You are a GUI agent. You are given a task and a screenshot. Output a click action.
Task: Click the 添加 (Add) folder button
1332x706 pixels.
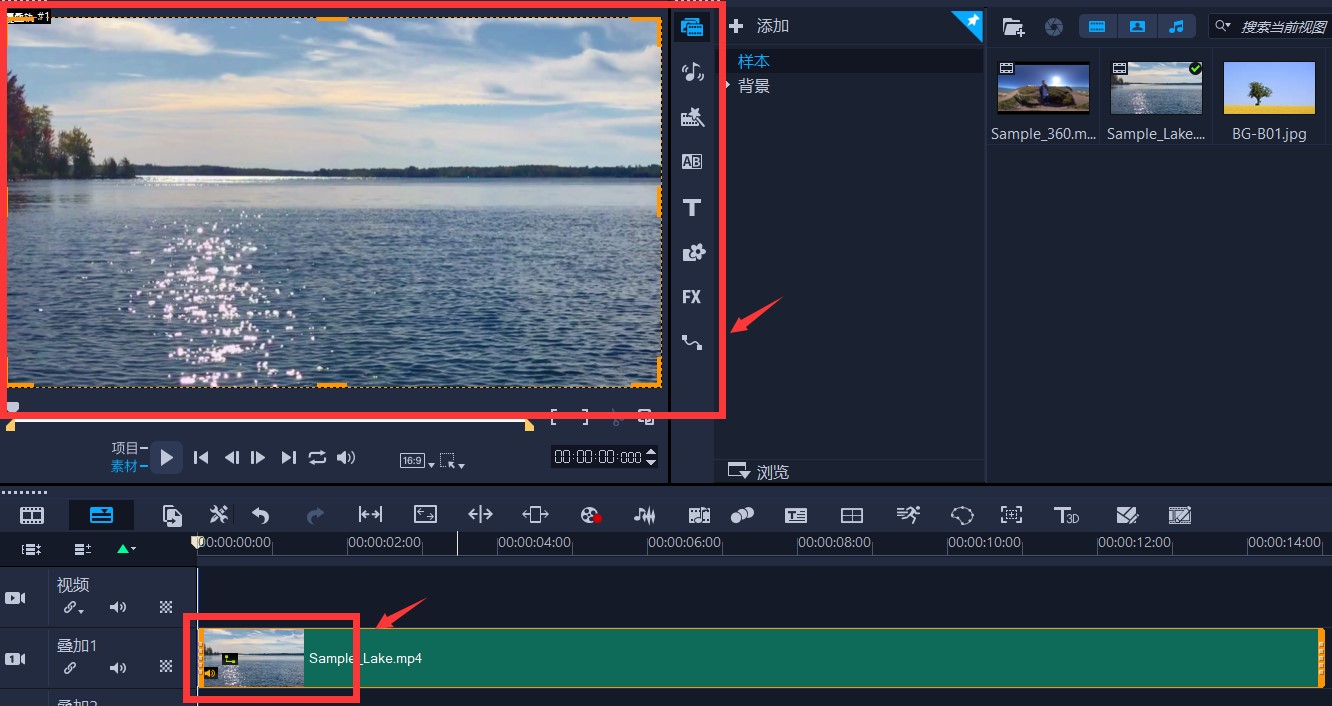(760, 26)
